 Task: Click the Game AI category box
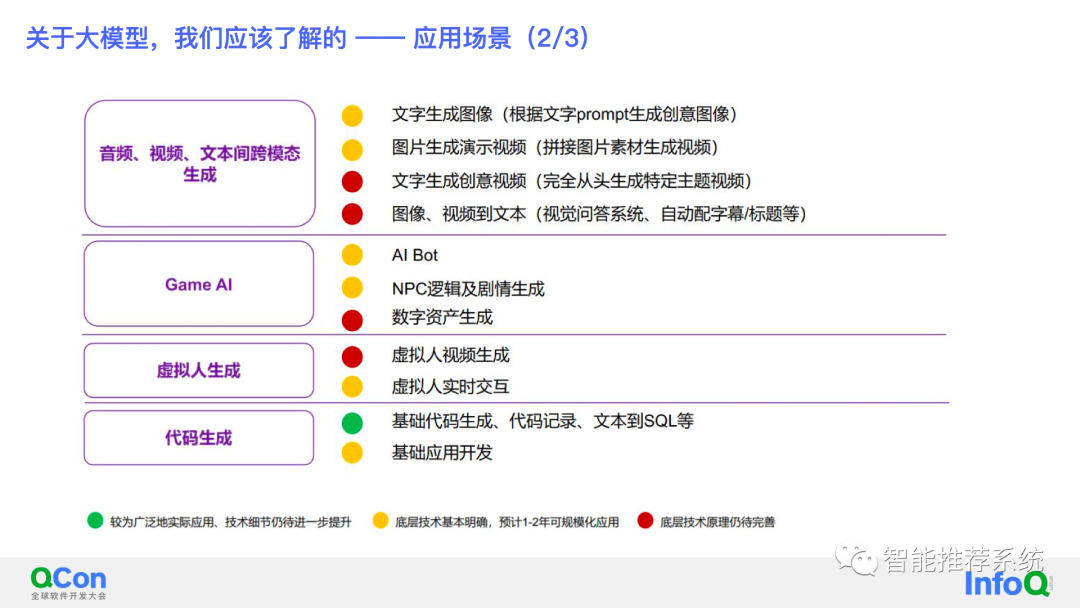point(198,284)
